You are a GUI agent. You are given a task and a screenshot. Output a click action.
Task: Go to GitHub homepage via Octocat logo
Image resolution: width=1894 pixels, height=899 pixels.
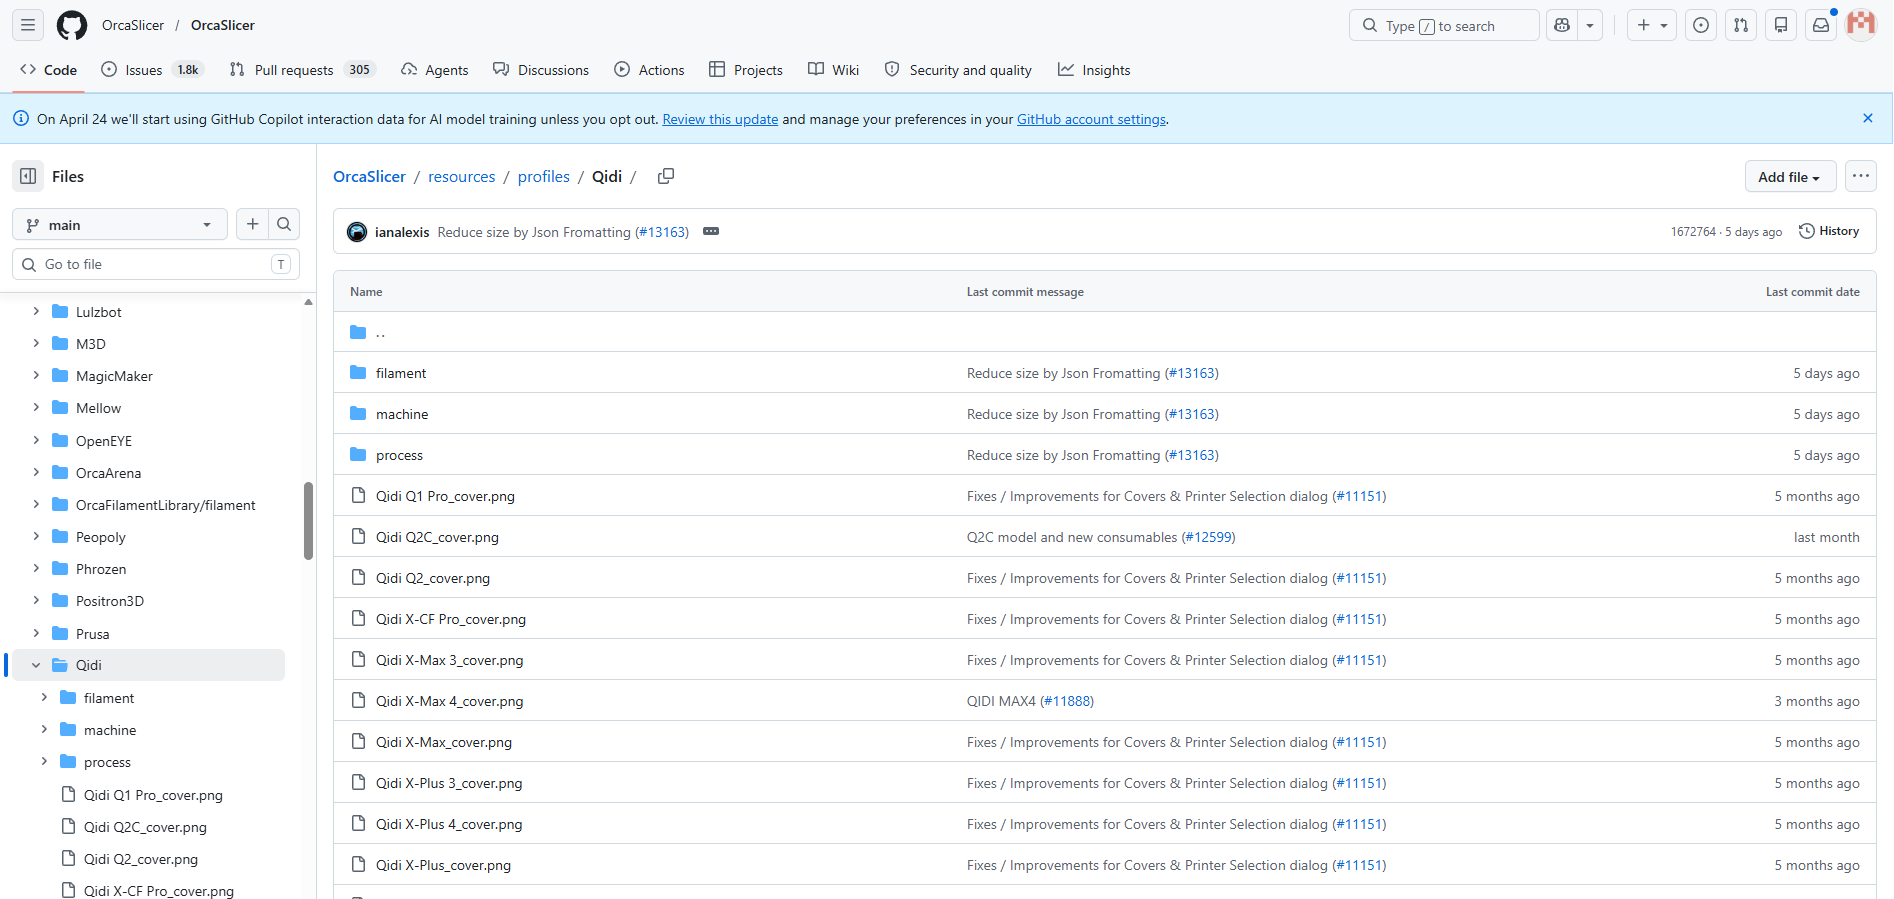pyautogui.click(x=72, y=25)
